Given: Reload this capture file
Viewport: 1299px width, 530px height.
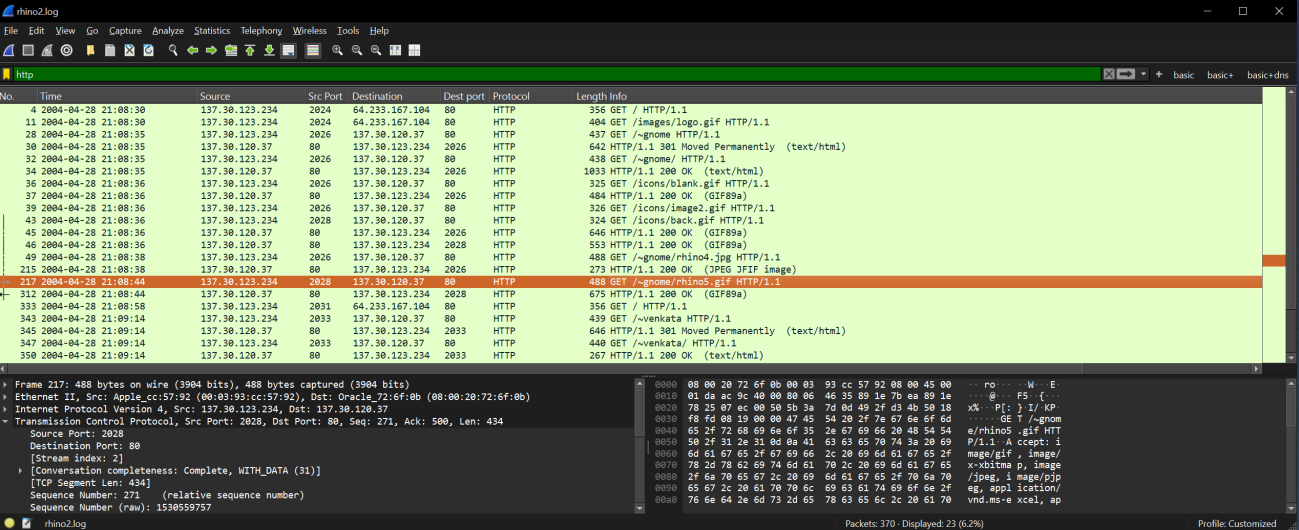Looking at the screenshot, I should 149,50.
